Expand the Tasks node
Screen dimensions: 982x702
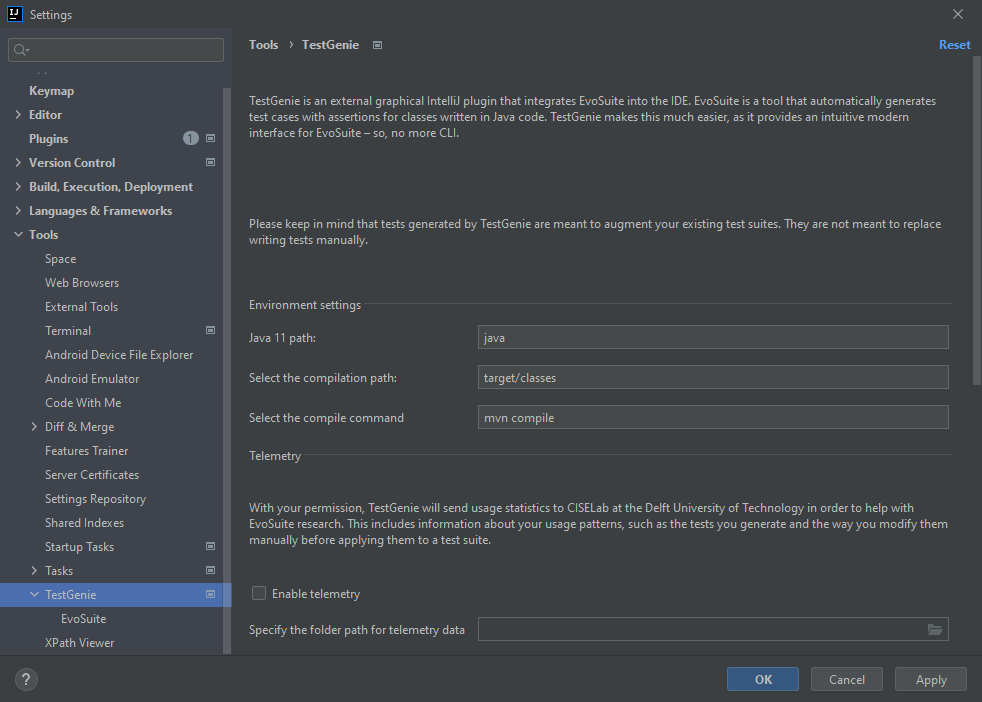tap(34, 570)
